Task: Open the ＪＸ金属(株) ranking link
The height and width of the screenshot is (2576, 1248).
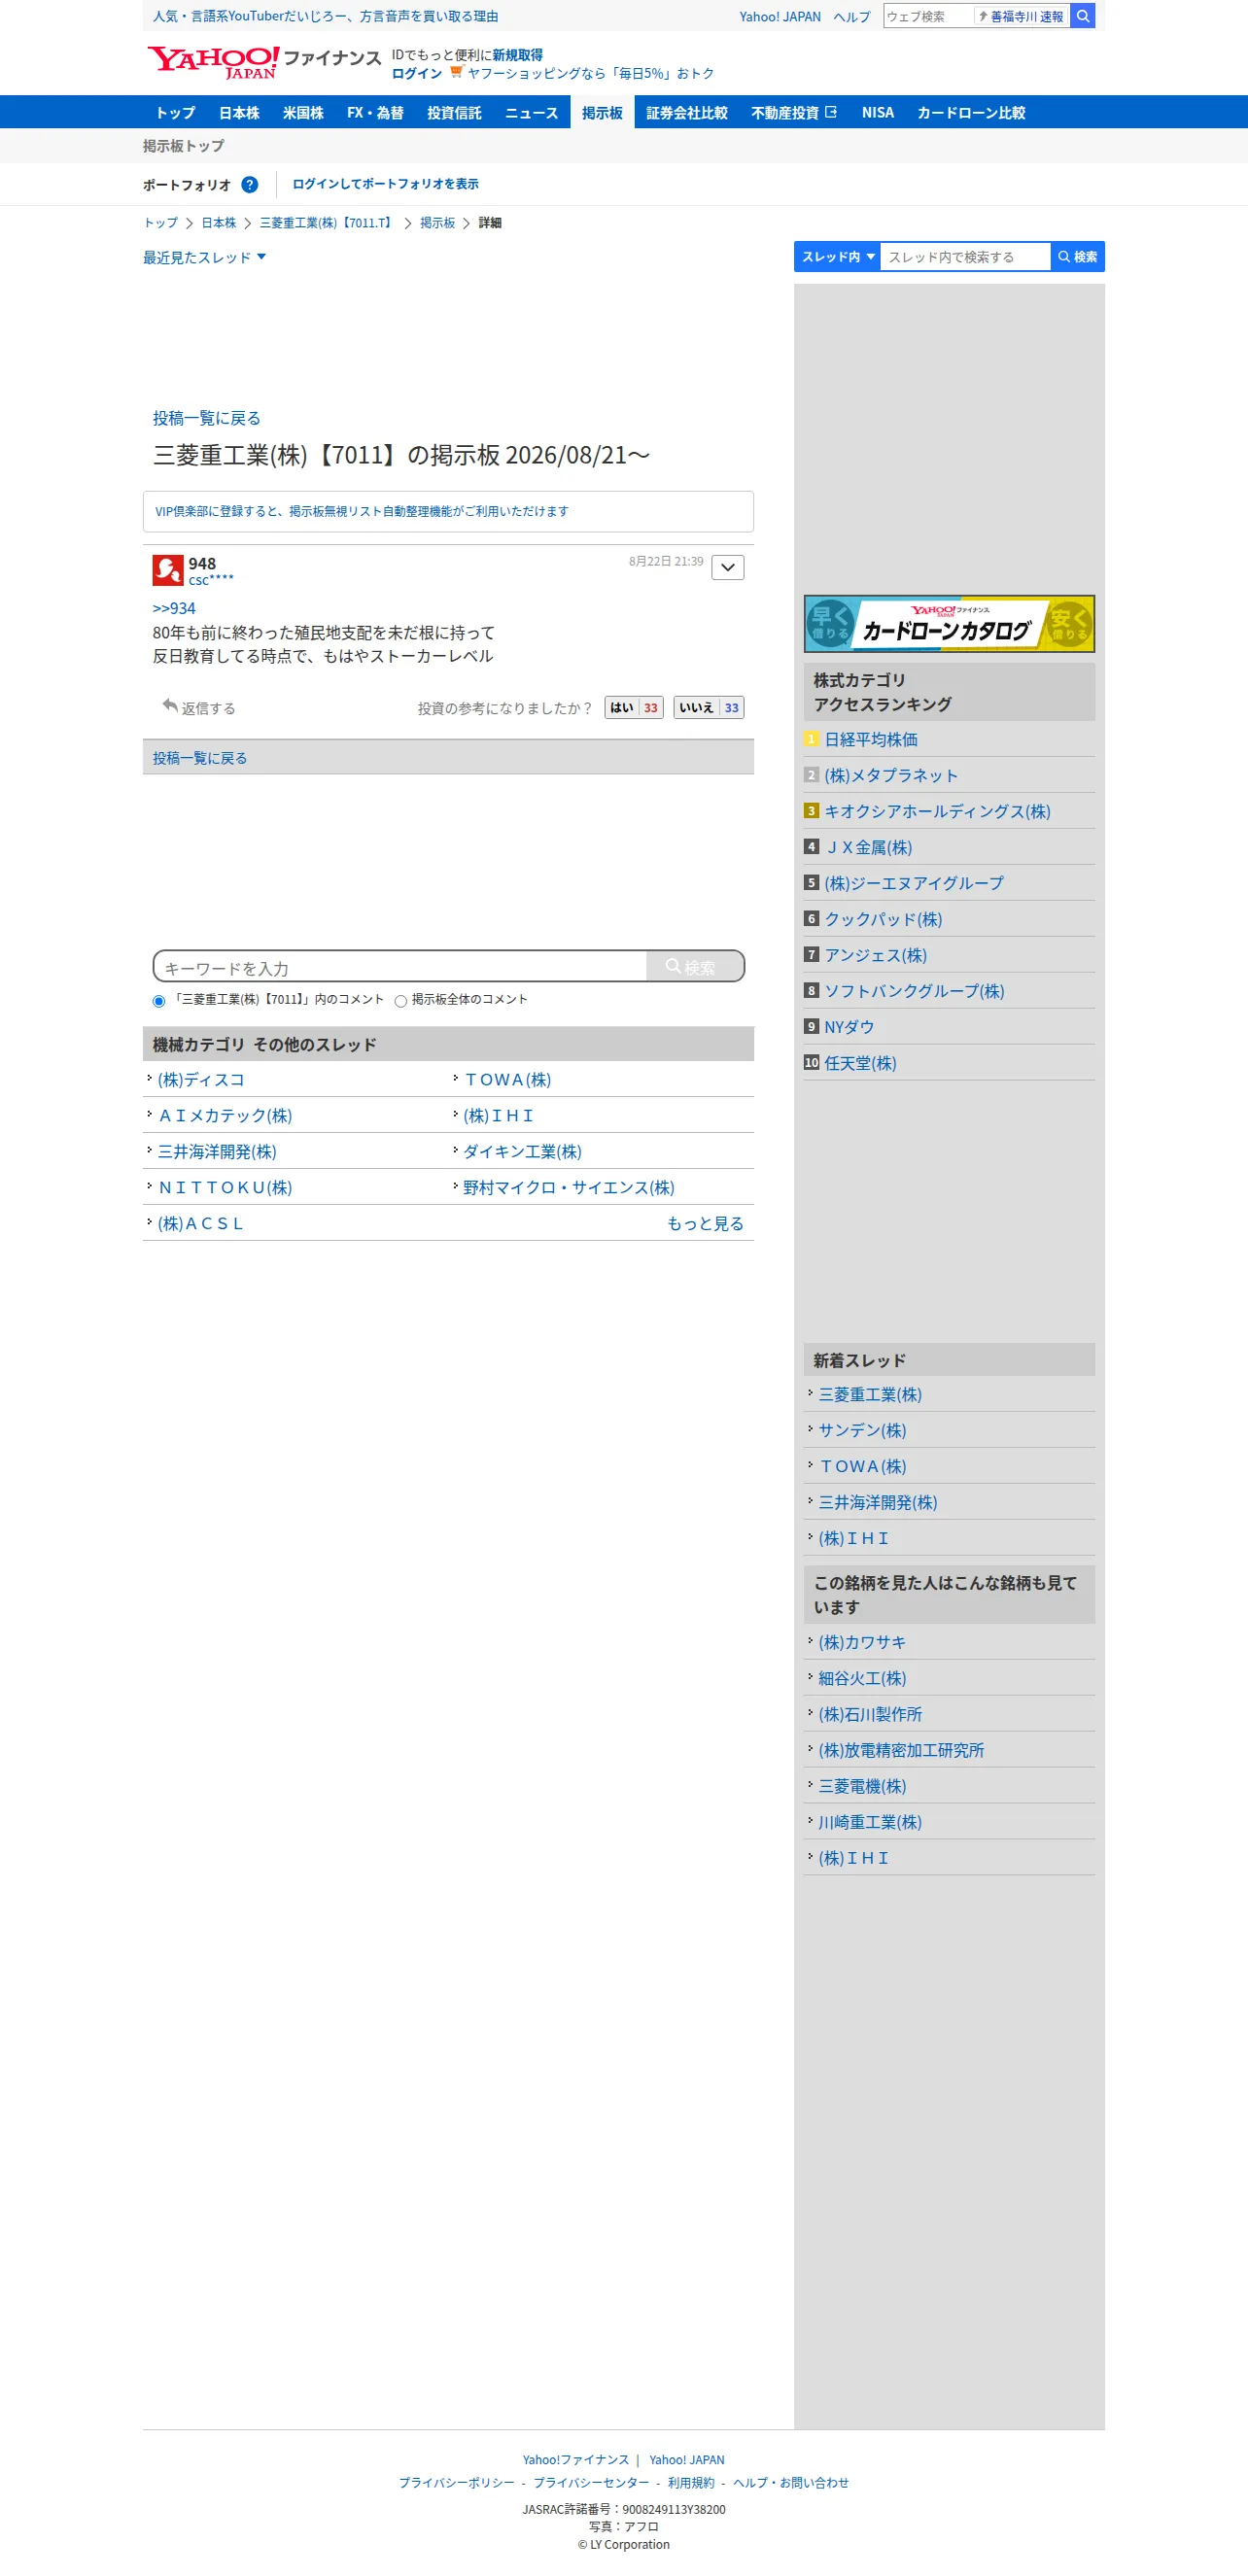Action: click(868, 847)
